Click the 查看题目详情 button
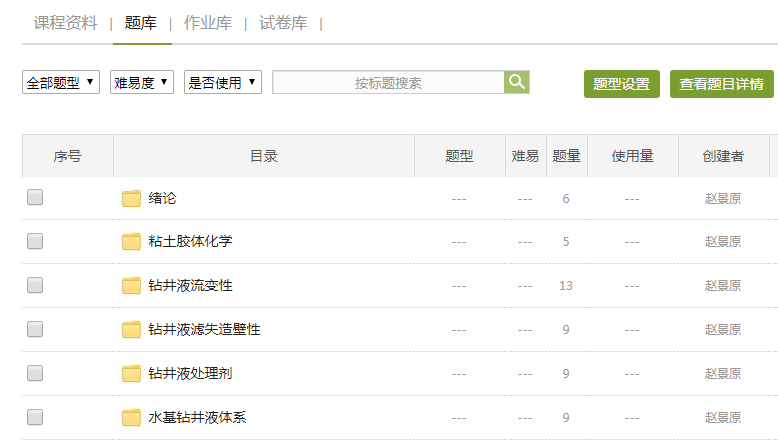 coord(721,84)
